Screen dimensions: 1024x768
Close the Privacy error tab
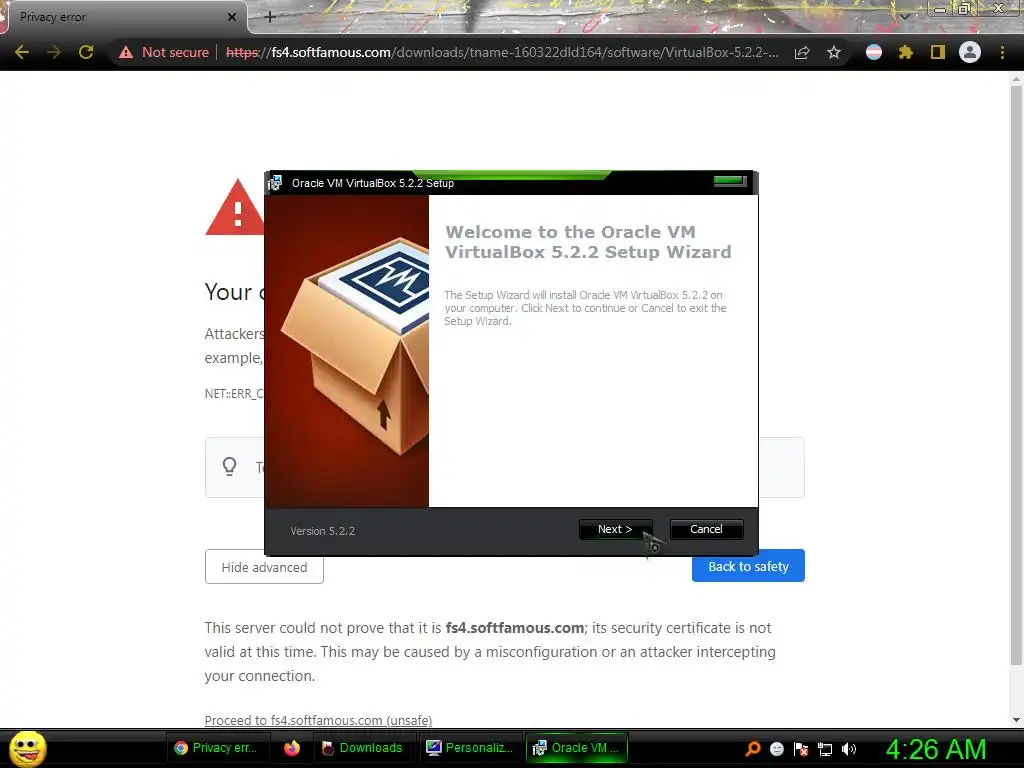click(x=232, y=17)
